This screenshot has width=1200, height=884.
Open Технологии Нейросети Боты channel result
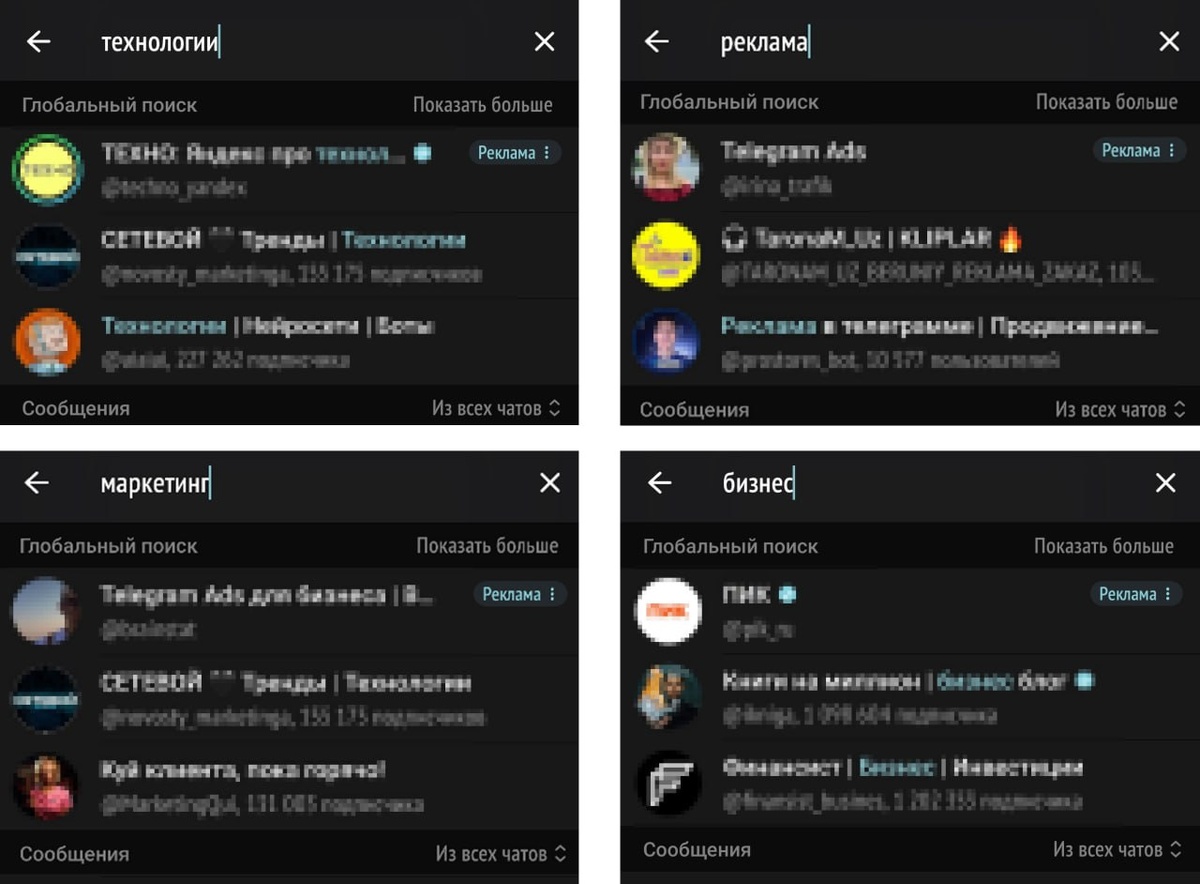290,342
